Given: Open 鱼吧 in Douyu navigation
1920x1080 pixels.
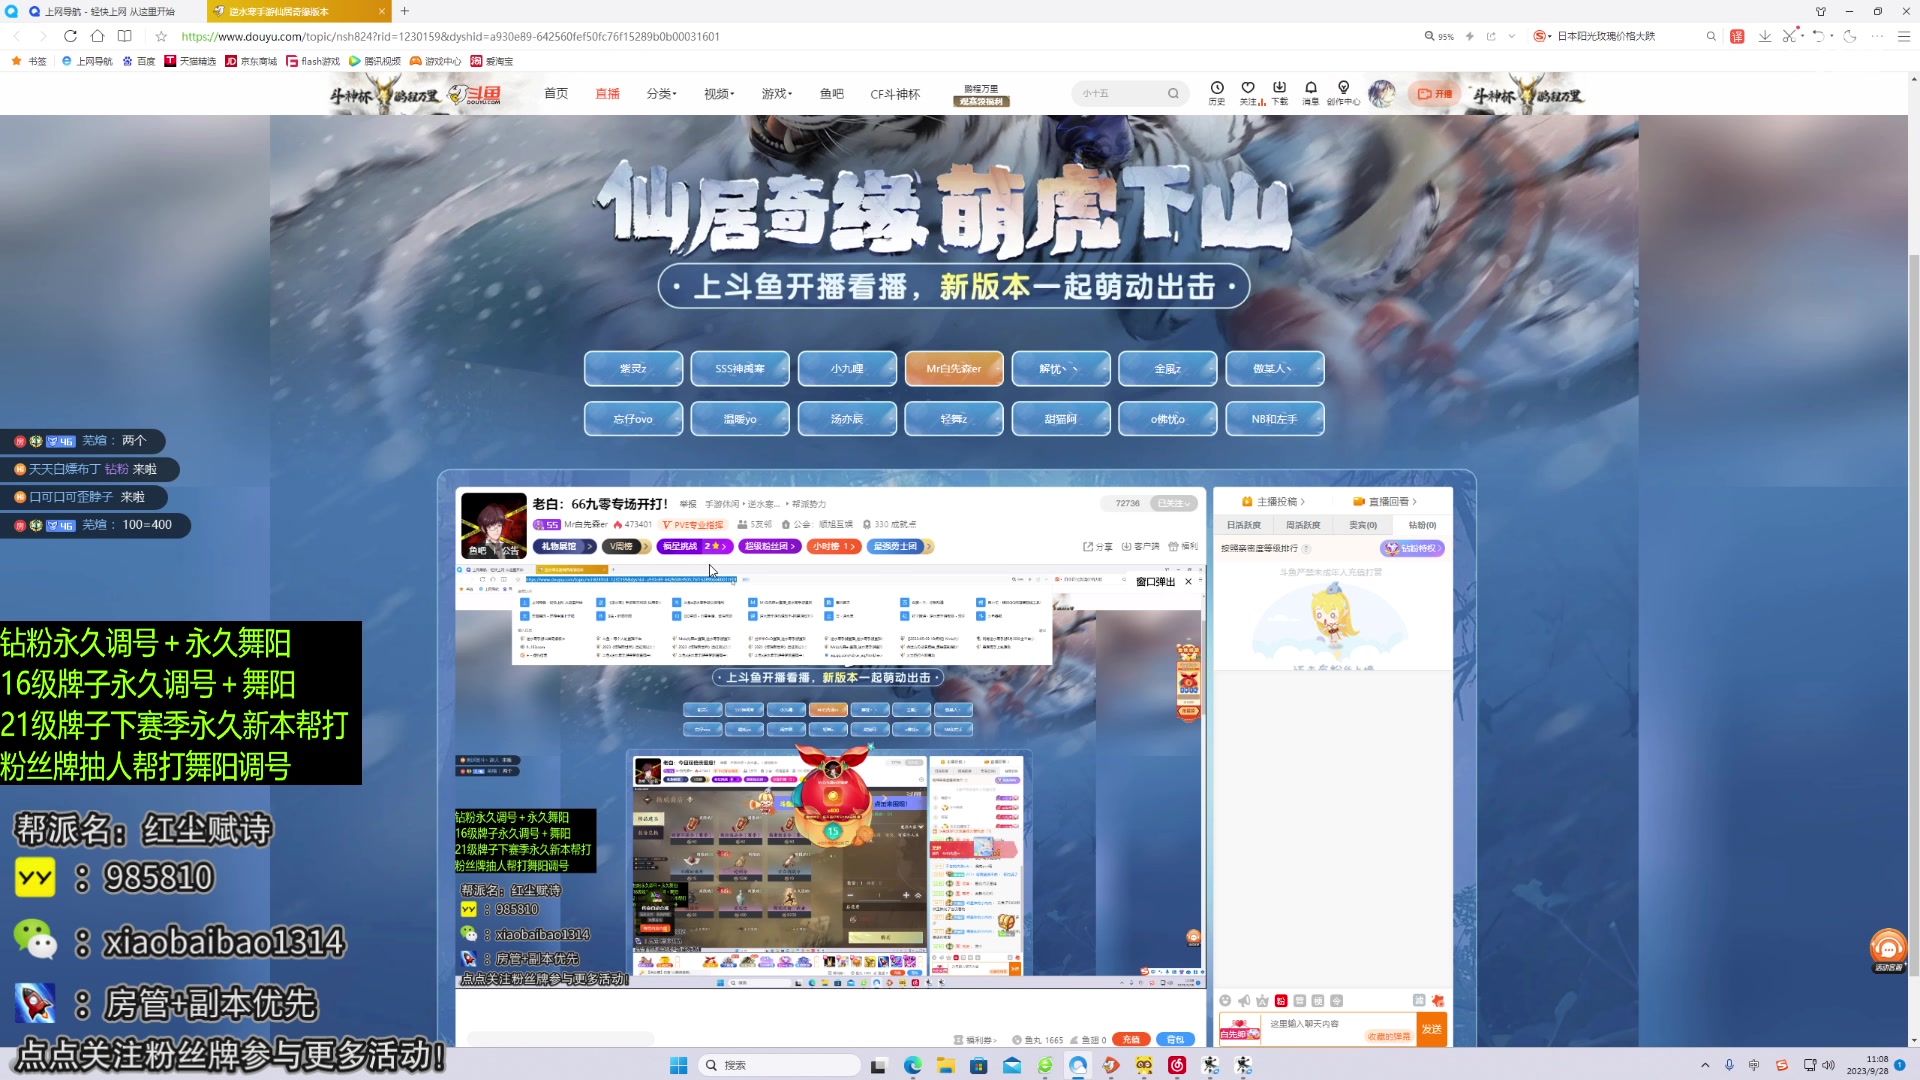Looking at the screenshot, I should click(832, 94).
